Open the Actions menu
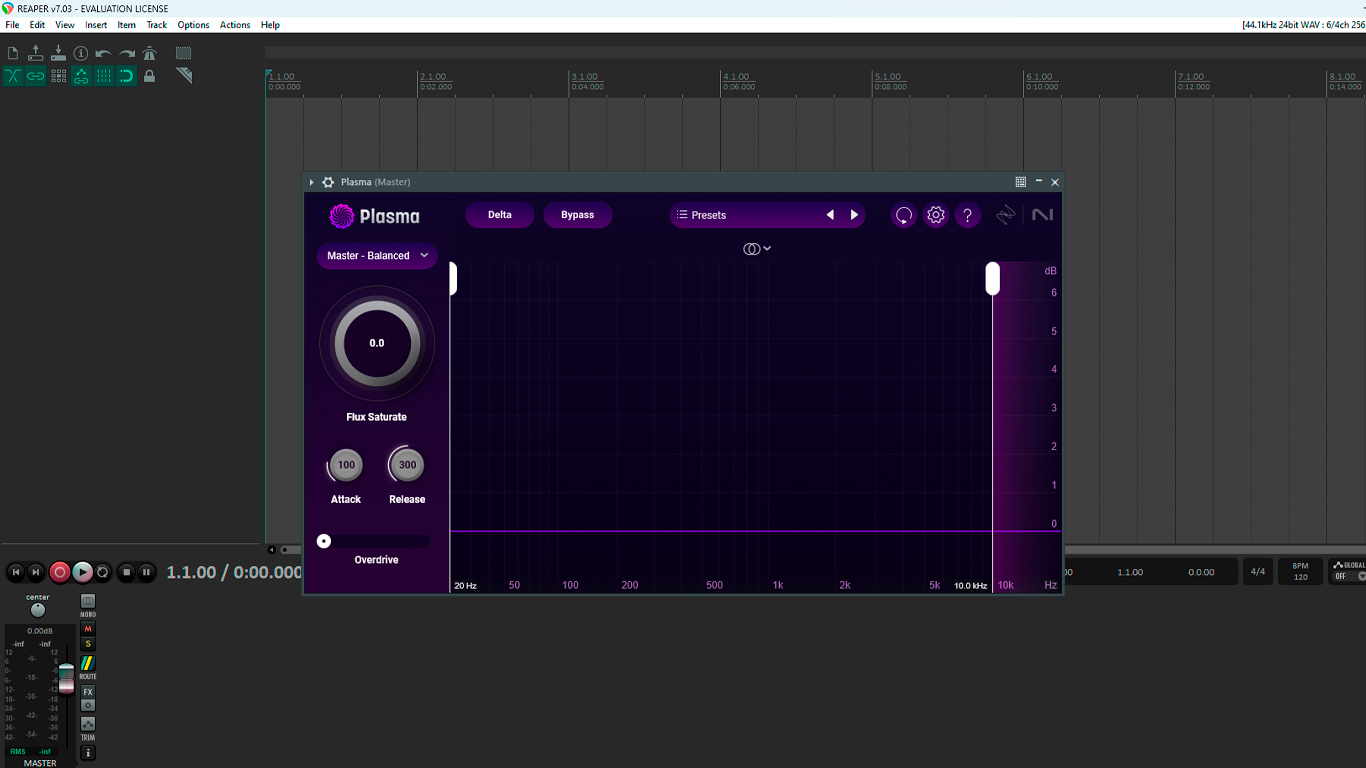 pos(235,25)
